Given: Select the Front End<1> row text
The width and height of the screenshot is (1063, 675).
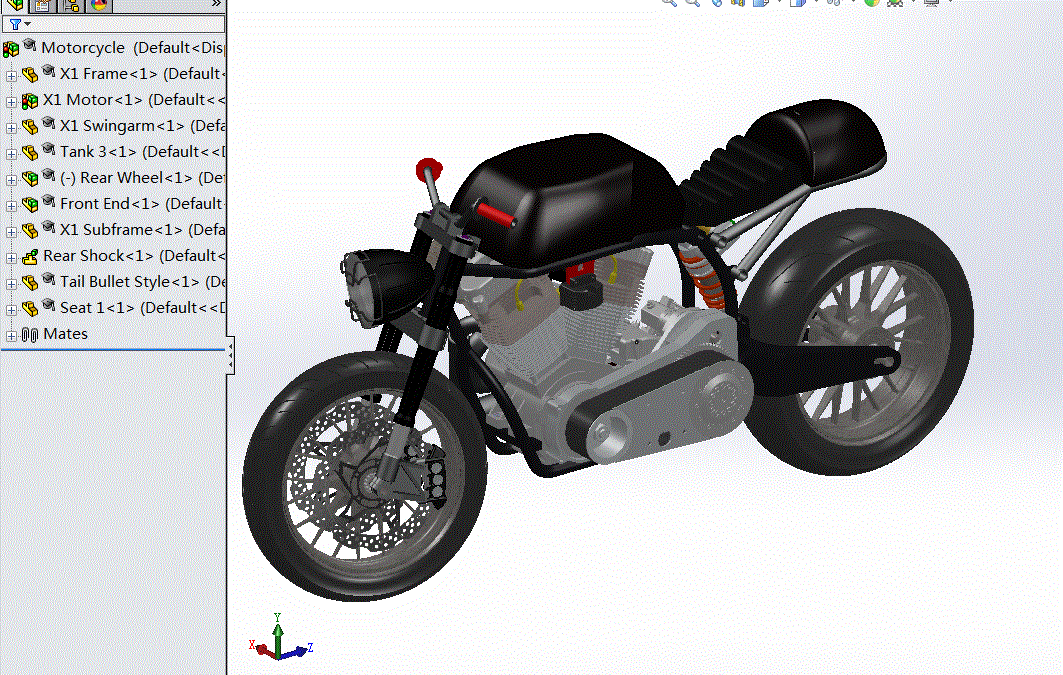Looking at the screenshot, I should [142, 204].
